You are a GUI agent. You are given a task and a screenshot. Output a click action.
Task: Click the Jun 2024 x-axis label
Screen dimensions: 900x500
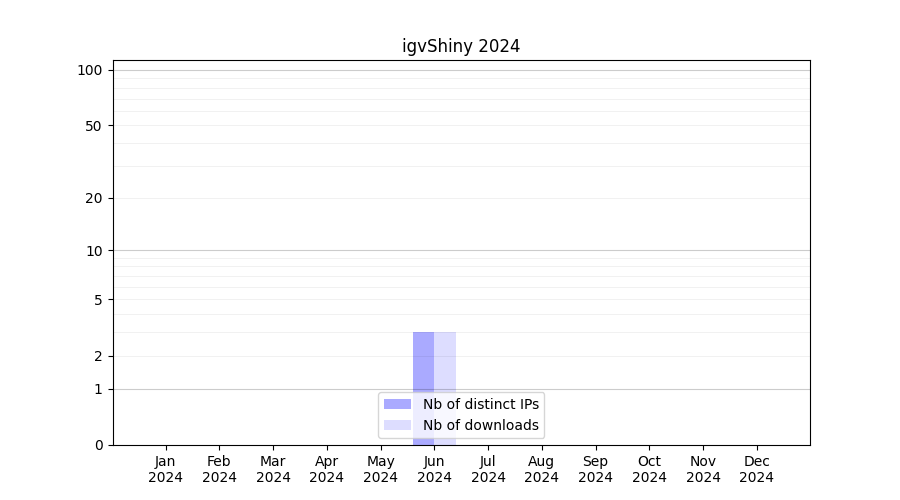[434, 469]
